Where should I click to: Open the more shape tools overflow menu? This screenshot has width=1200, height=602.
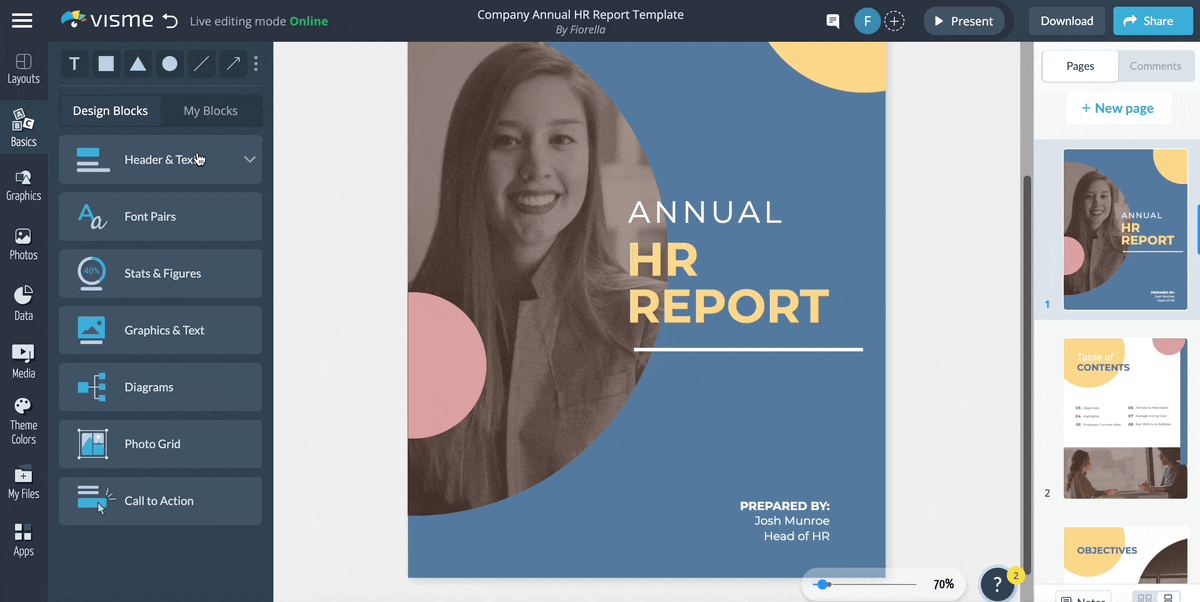(256, 63)
